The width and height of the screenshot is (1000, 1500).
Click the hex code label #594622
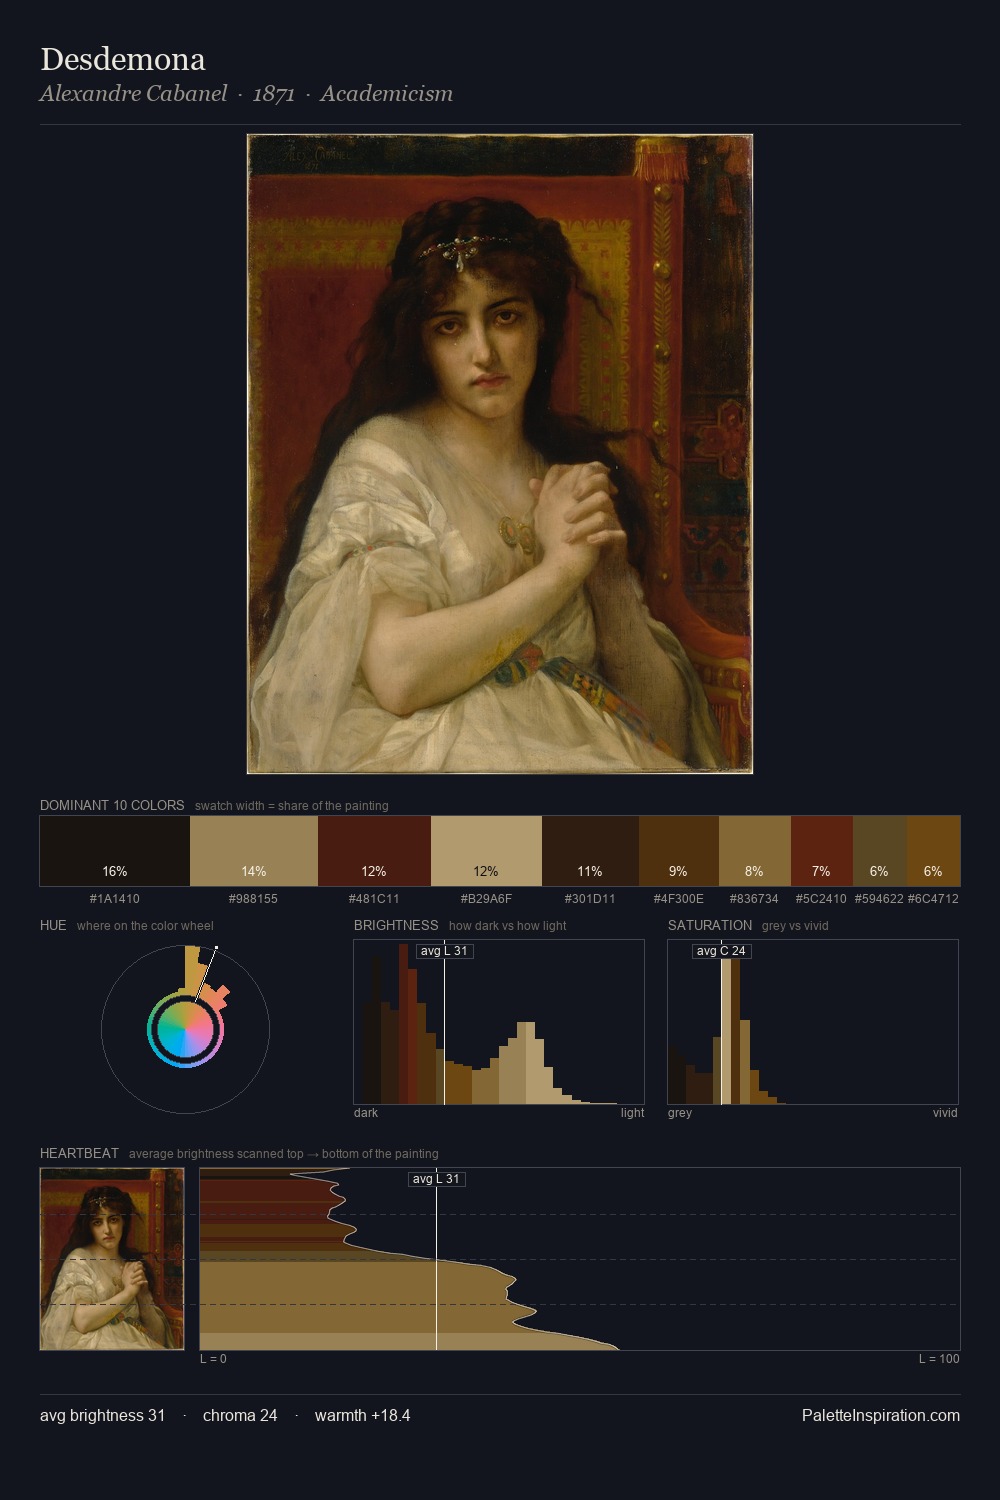[879, 899]
